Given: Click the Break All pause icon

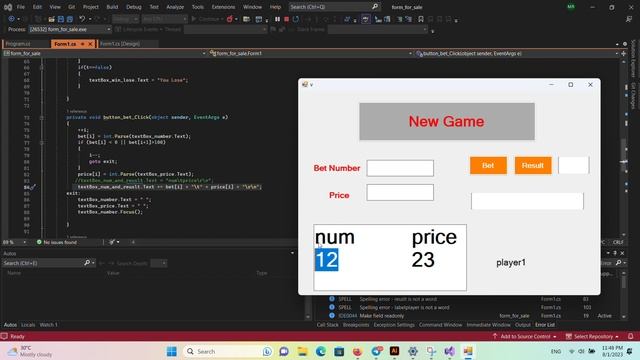Looking at the screenshot, I should click(278, 19).
